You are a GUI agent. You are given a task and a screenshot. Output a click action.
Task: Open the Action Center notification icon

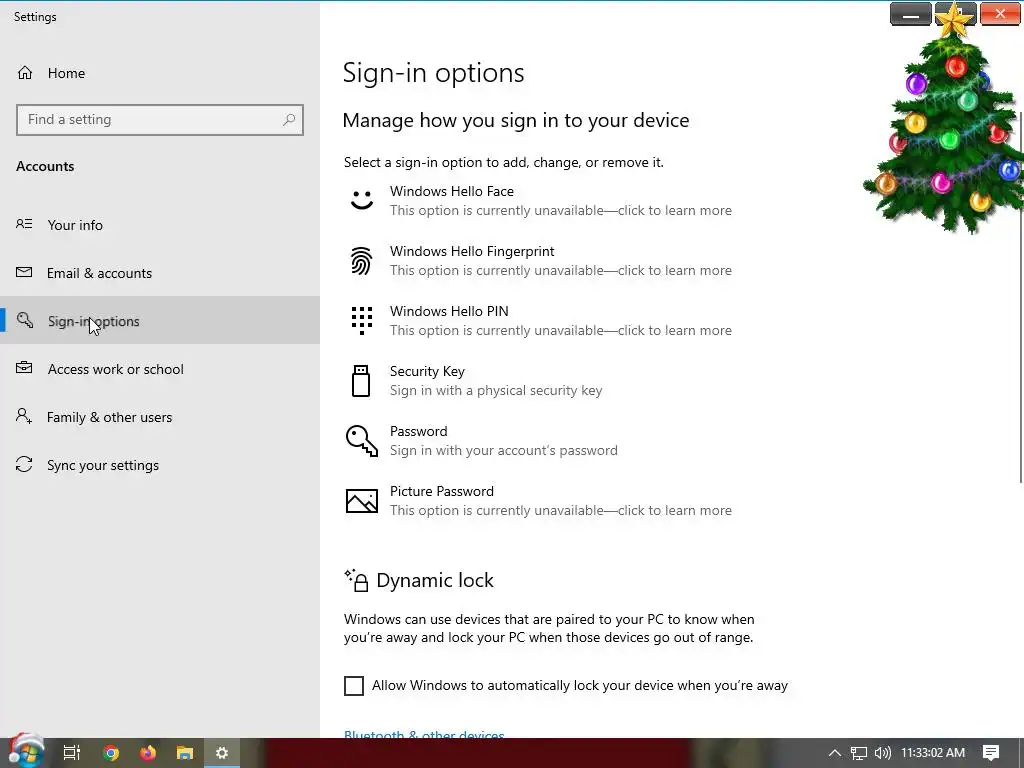(x=991, y=753)
